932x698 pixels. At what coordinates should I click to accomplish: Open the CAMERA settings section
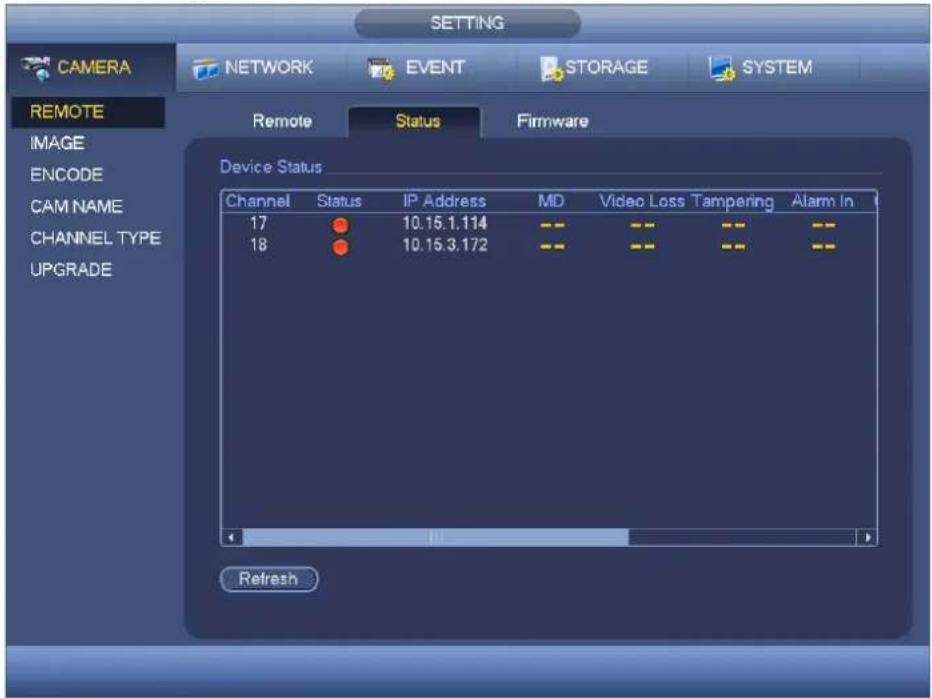[93, 67]
